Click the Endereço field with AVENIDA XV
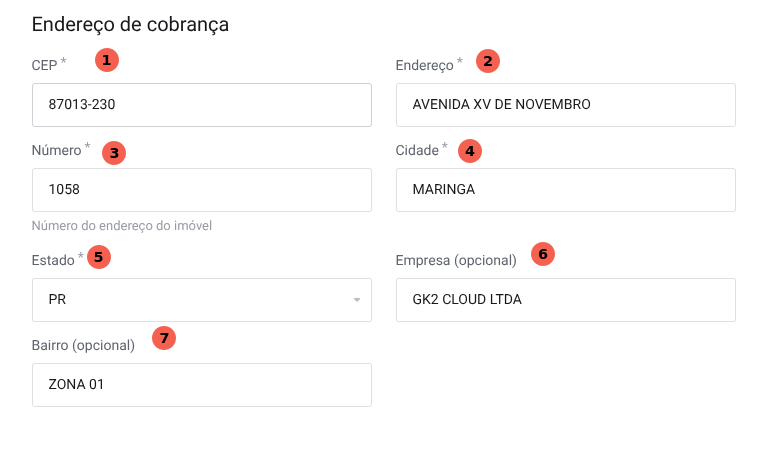This screenshot has height=452, width=766. point(566,105)
